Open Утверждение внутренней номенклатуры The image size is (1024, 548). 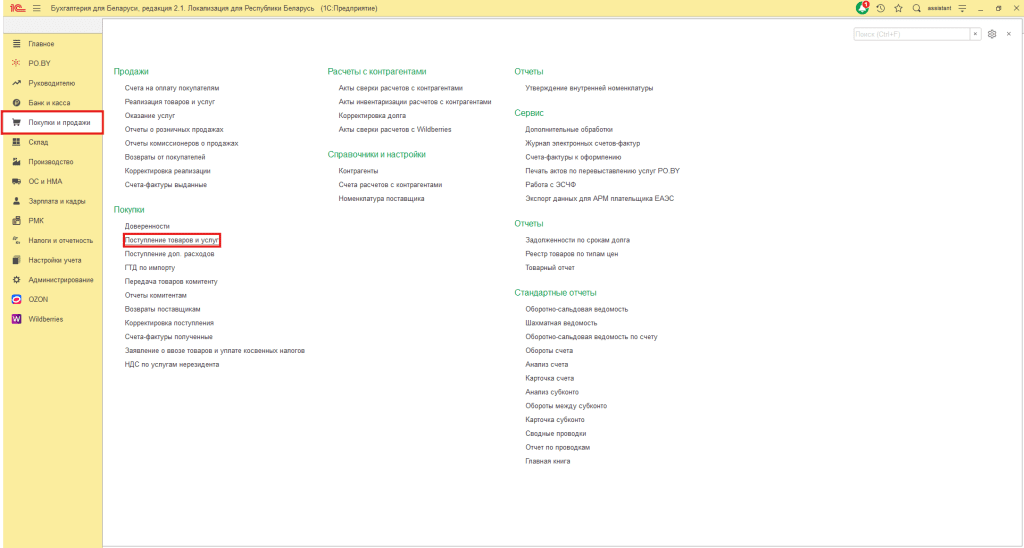tap(589, 88)
